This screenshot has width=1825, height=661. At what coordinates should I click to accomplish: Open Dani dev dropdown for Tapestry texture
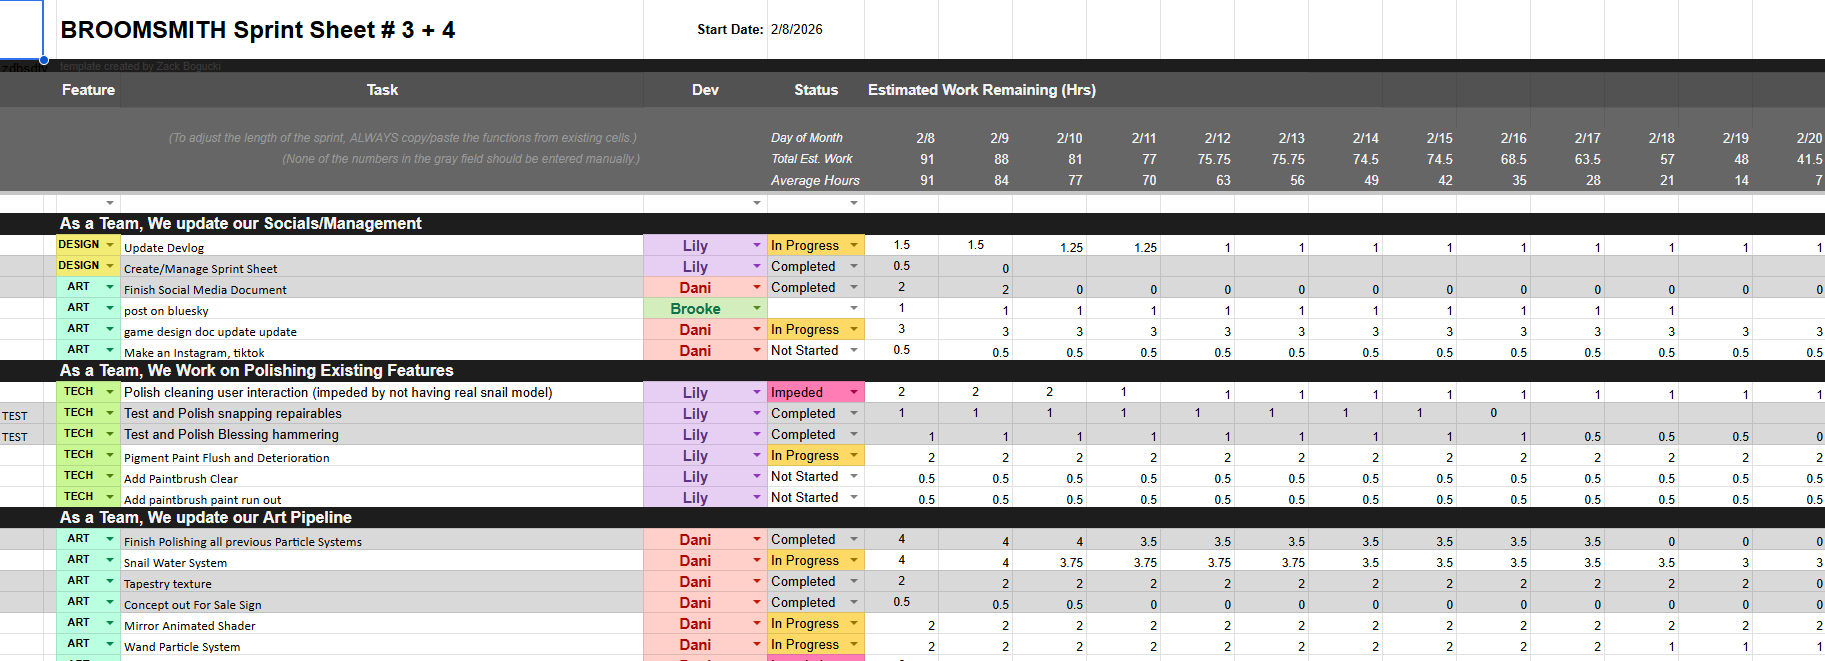coord(757,581)
